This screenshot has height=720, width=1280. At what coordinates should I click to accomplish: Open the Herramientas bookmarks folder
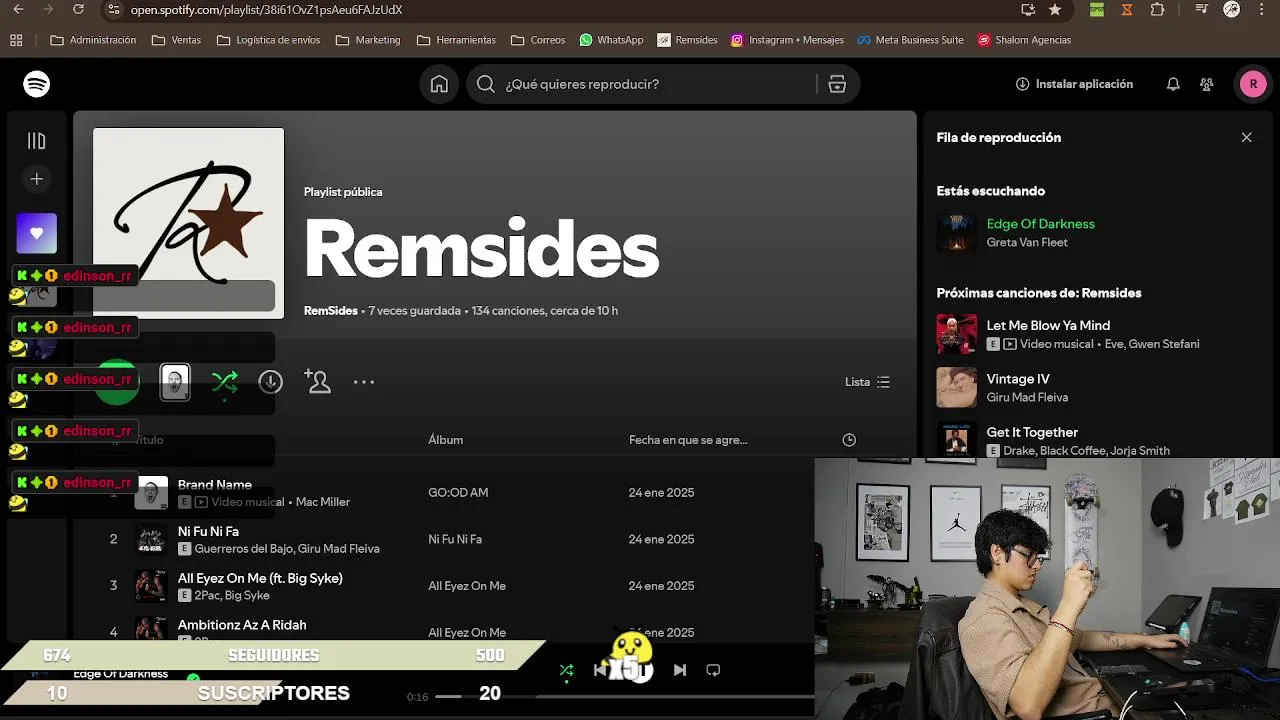click(x=456, y=40)
